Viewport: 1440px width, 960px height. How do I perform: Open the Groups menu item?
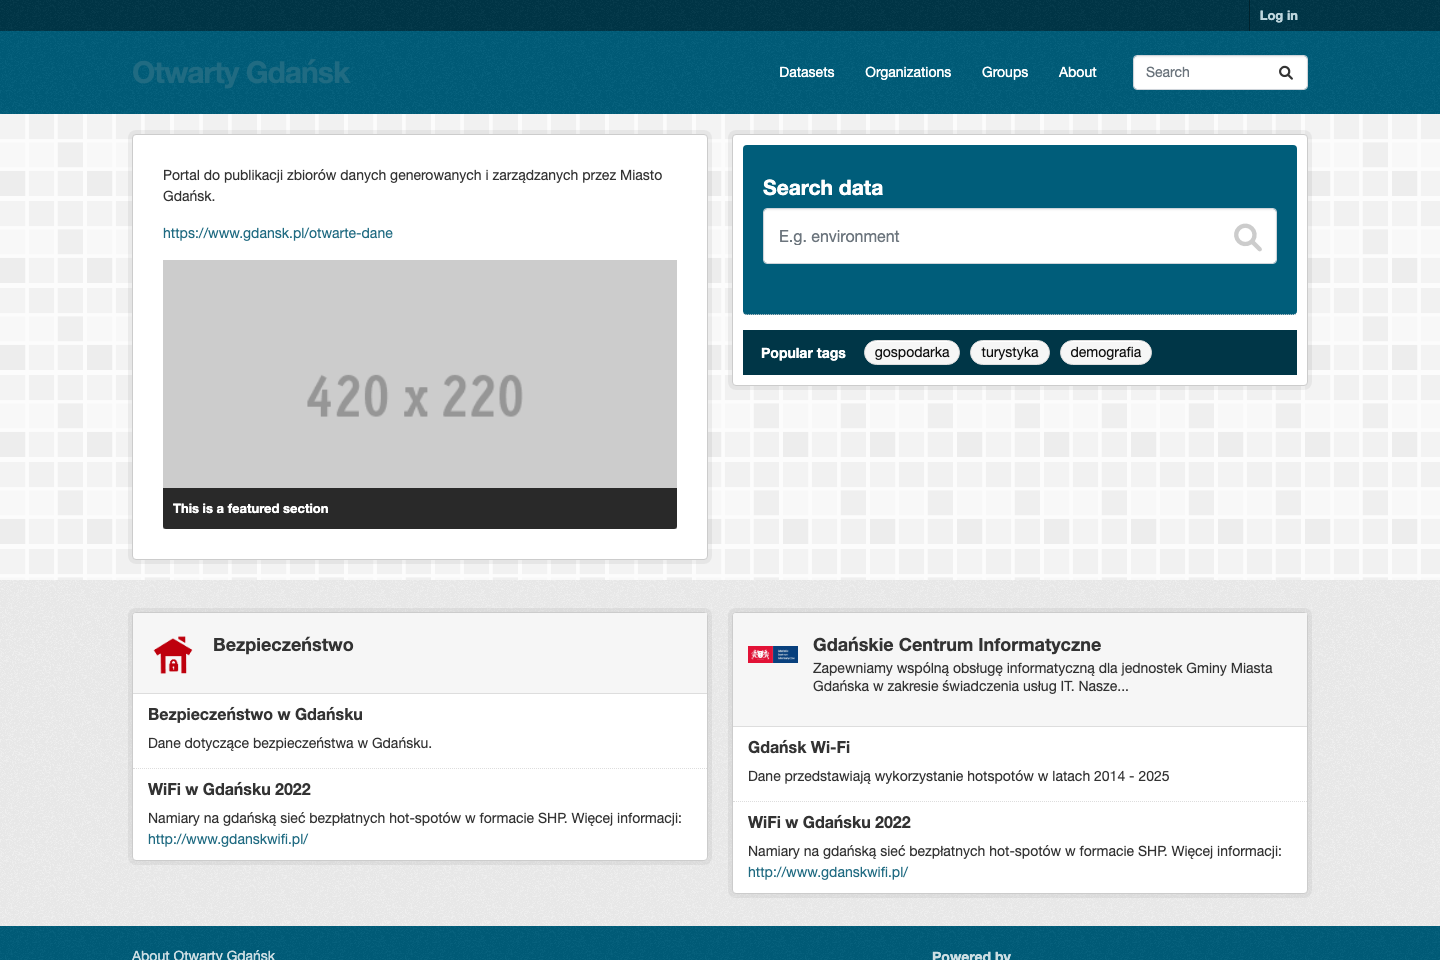click(1004, 72)
